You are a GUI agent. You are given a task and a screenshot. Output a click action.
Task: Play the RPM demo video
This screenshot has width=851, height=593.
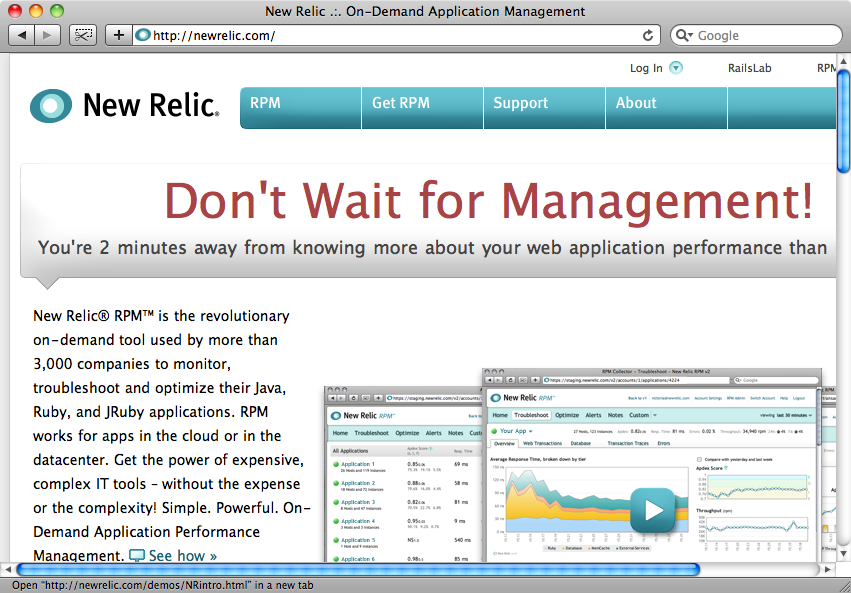pos(652,510)
